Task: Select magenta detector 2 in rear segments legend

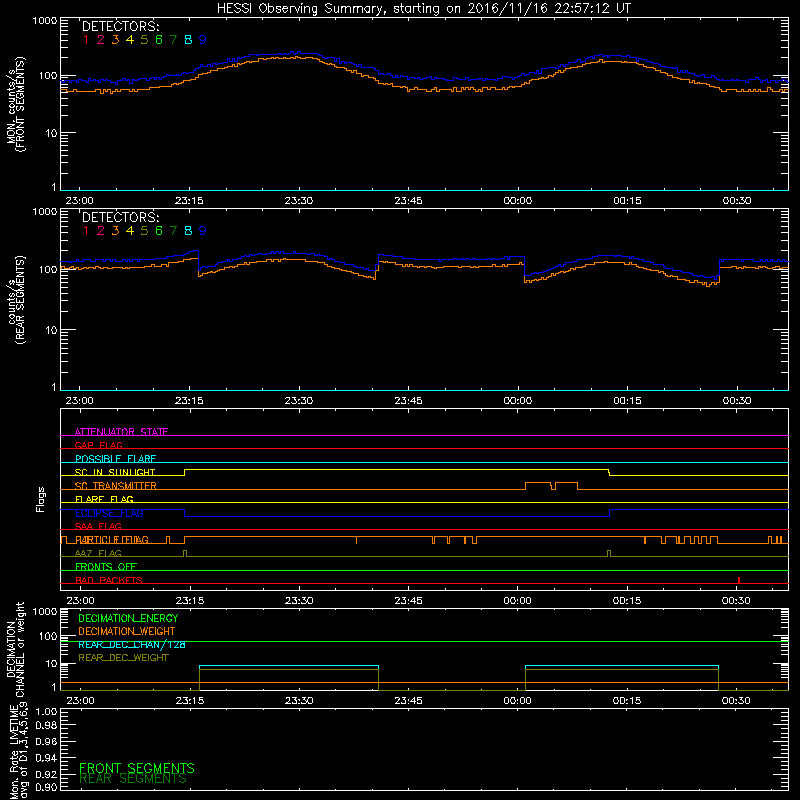Action: coord(101,231)
